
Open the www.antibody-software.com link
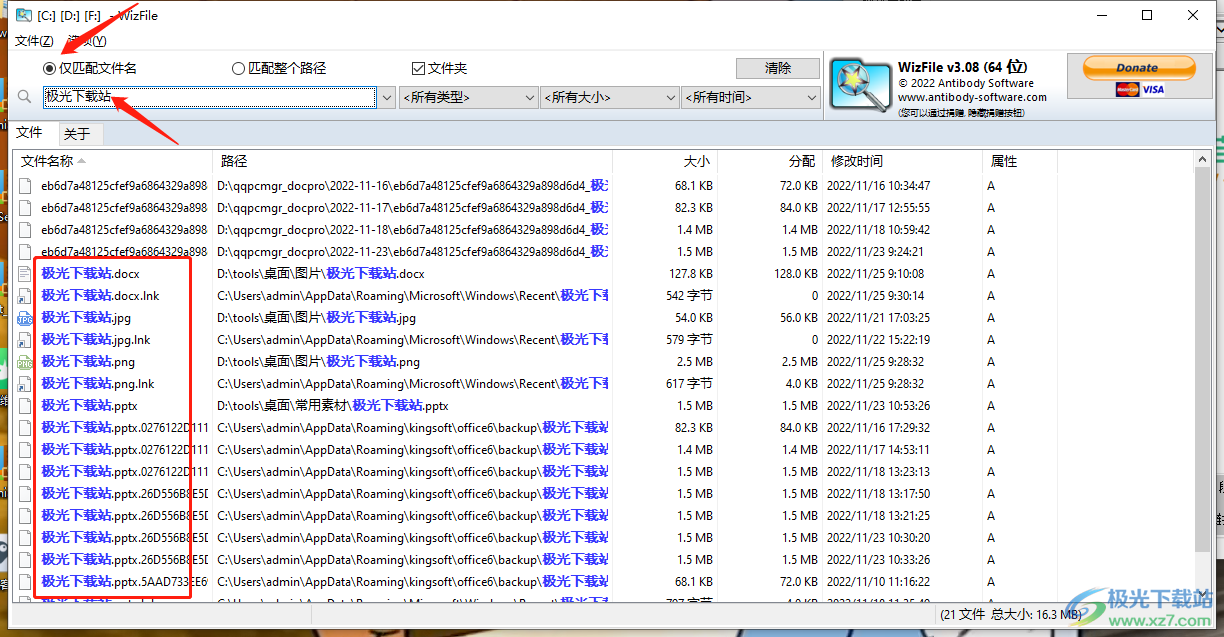click(972, 97)
